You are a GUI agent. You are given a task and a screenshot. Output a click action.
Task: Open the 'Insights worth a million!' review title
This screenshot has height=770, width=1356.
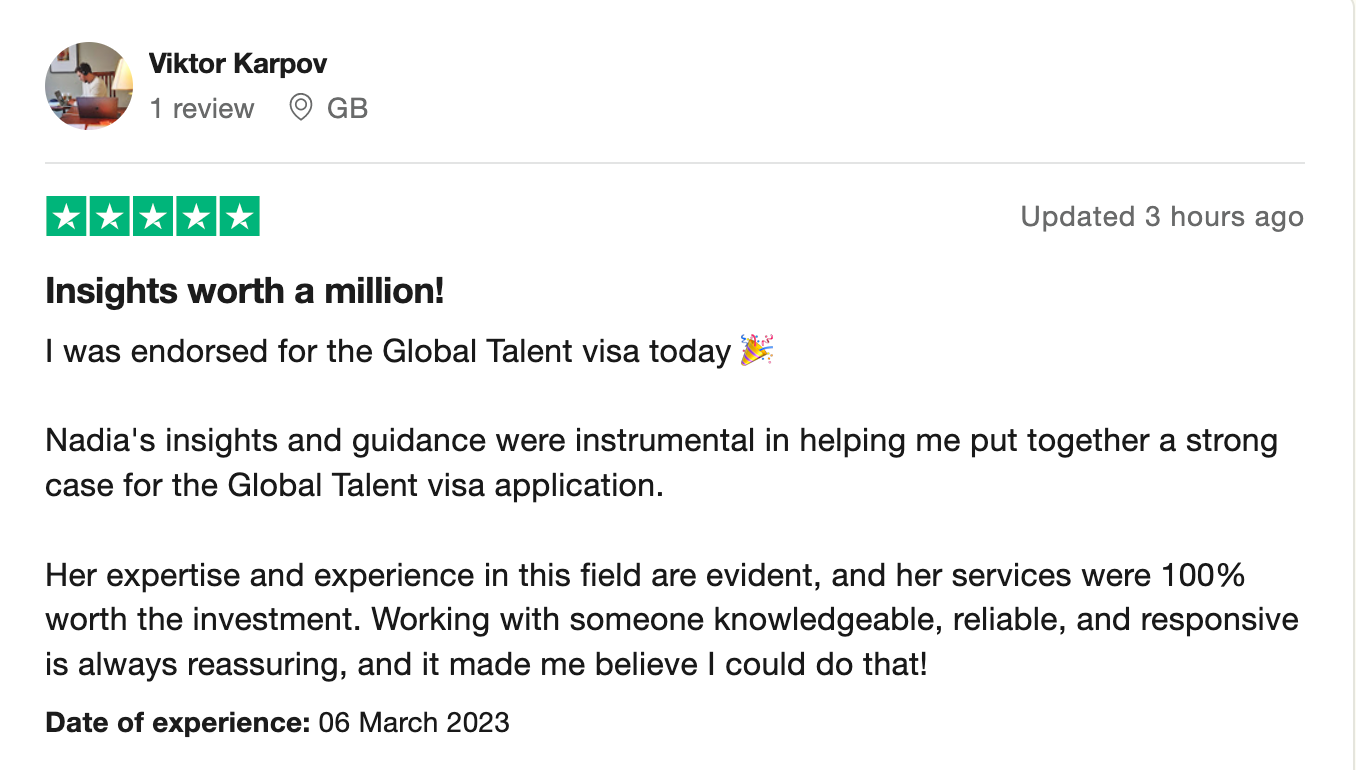(x=245, y=292)
